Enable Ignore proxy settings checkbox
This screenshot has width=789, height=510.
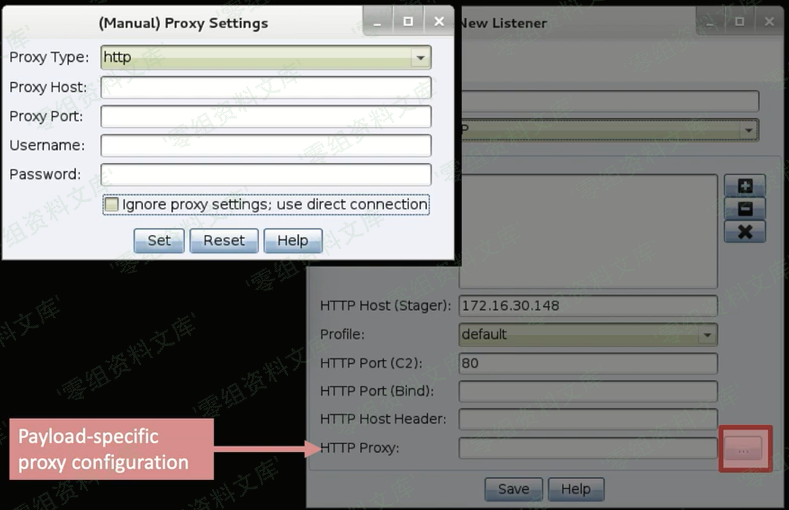111,204
